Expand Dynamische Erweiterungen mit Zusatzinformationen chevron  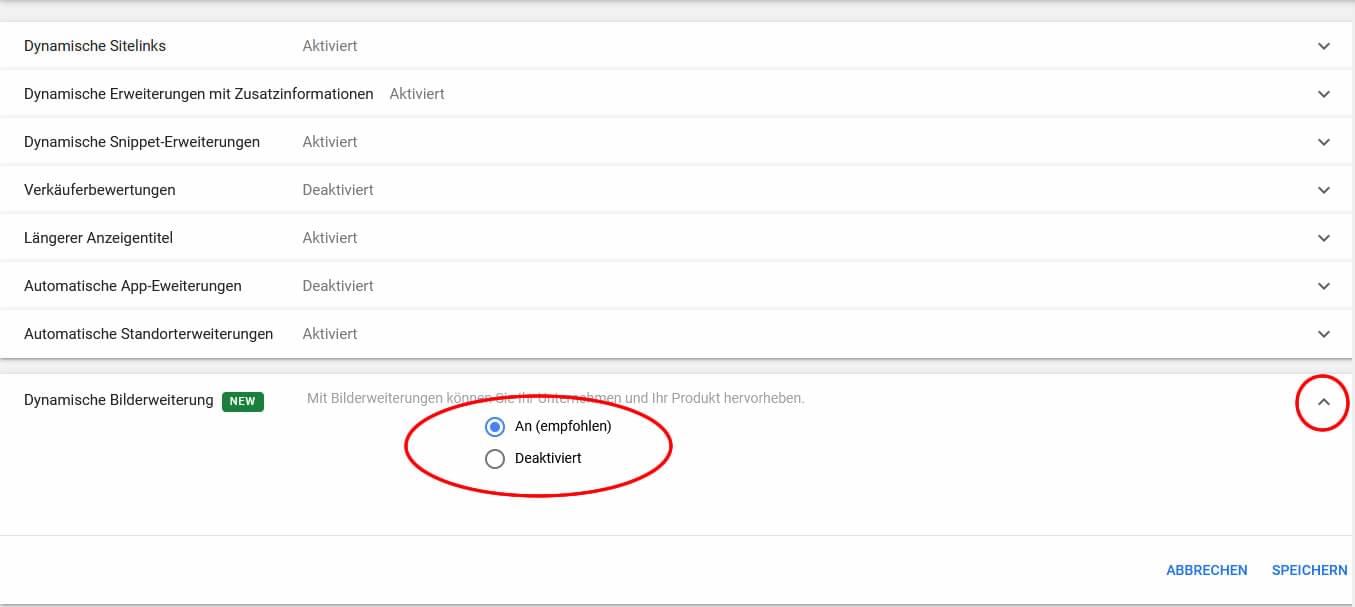[1324, 94]
